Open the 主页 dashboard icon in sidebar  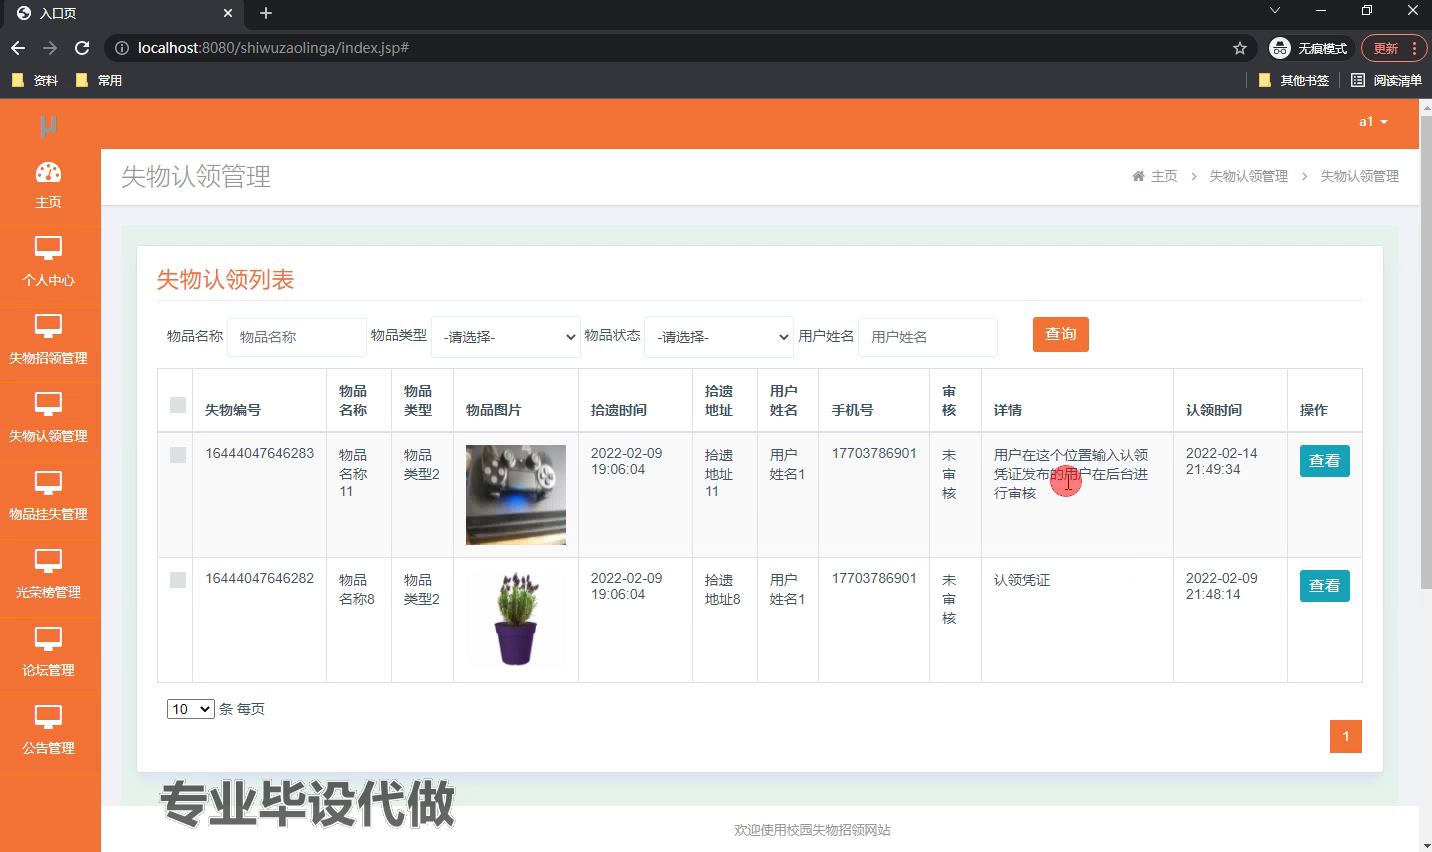(x=48, y=173)
